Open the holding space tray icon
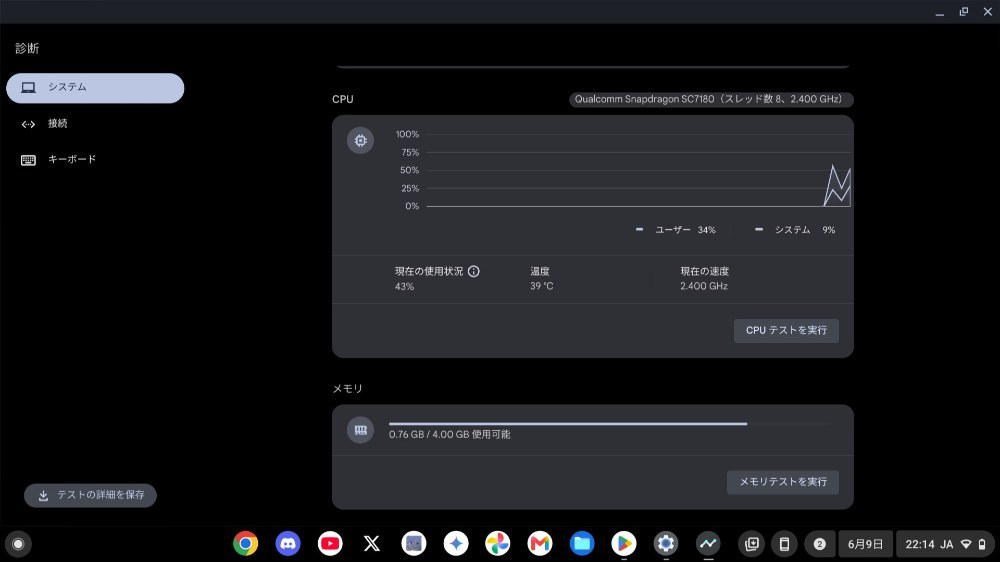The height and width of the screenshot is (562, 1000). tap(752, 544)
